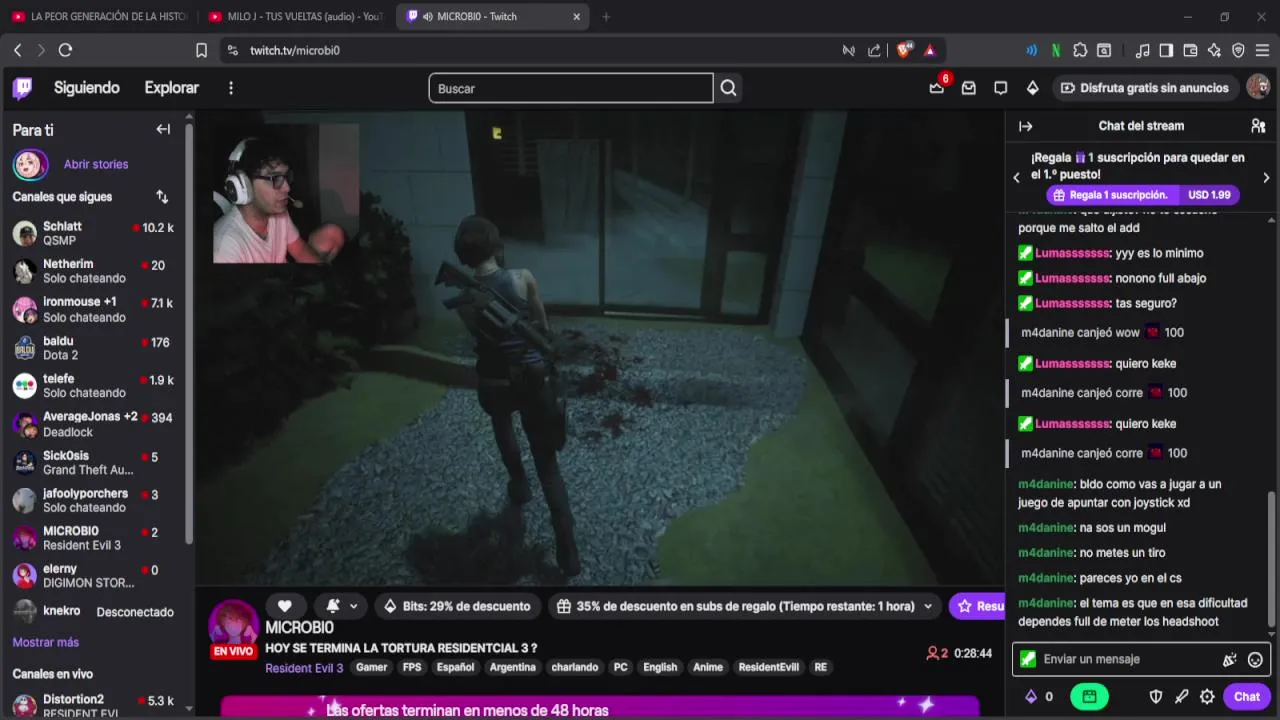Open Resident Evil 3 category link

click(304, 668)
